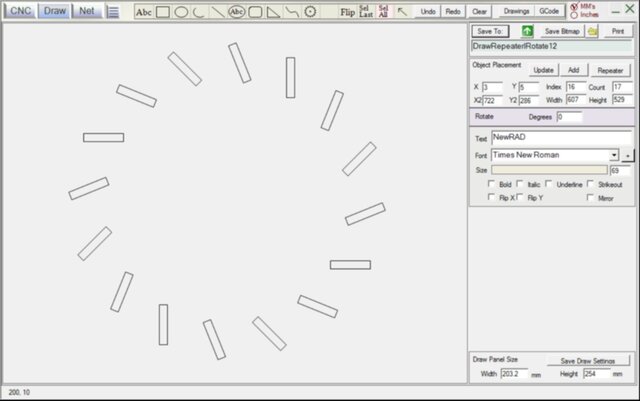Image resolution: width=640 pixels, height=401 pixels.
Task: Click the arrow pointer select tool
Action: 402,12
